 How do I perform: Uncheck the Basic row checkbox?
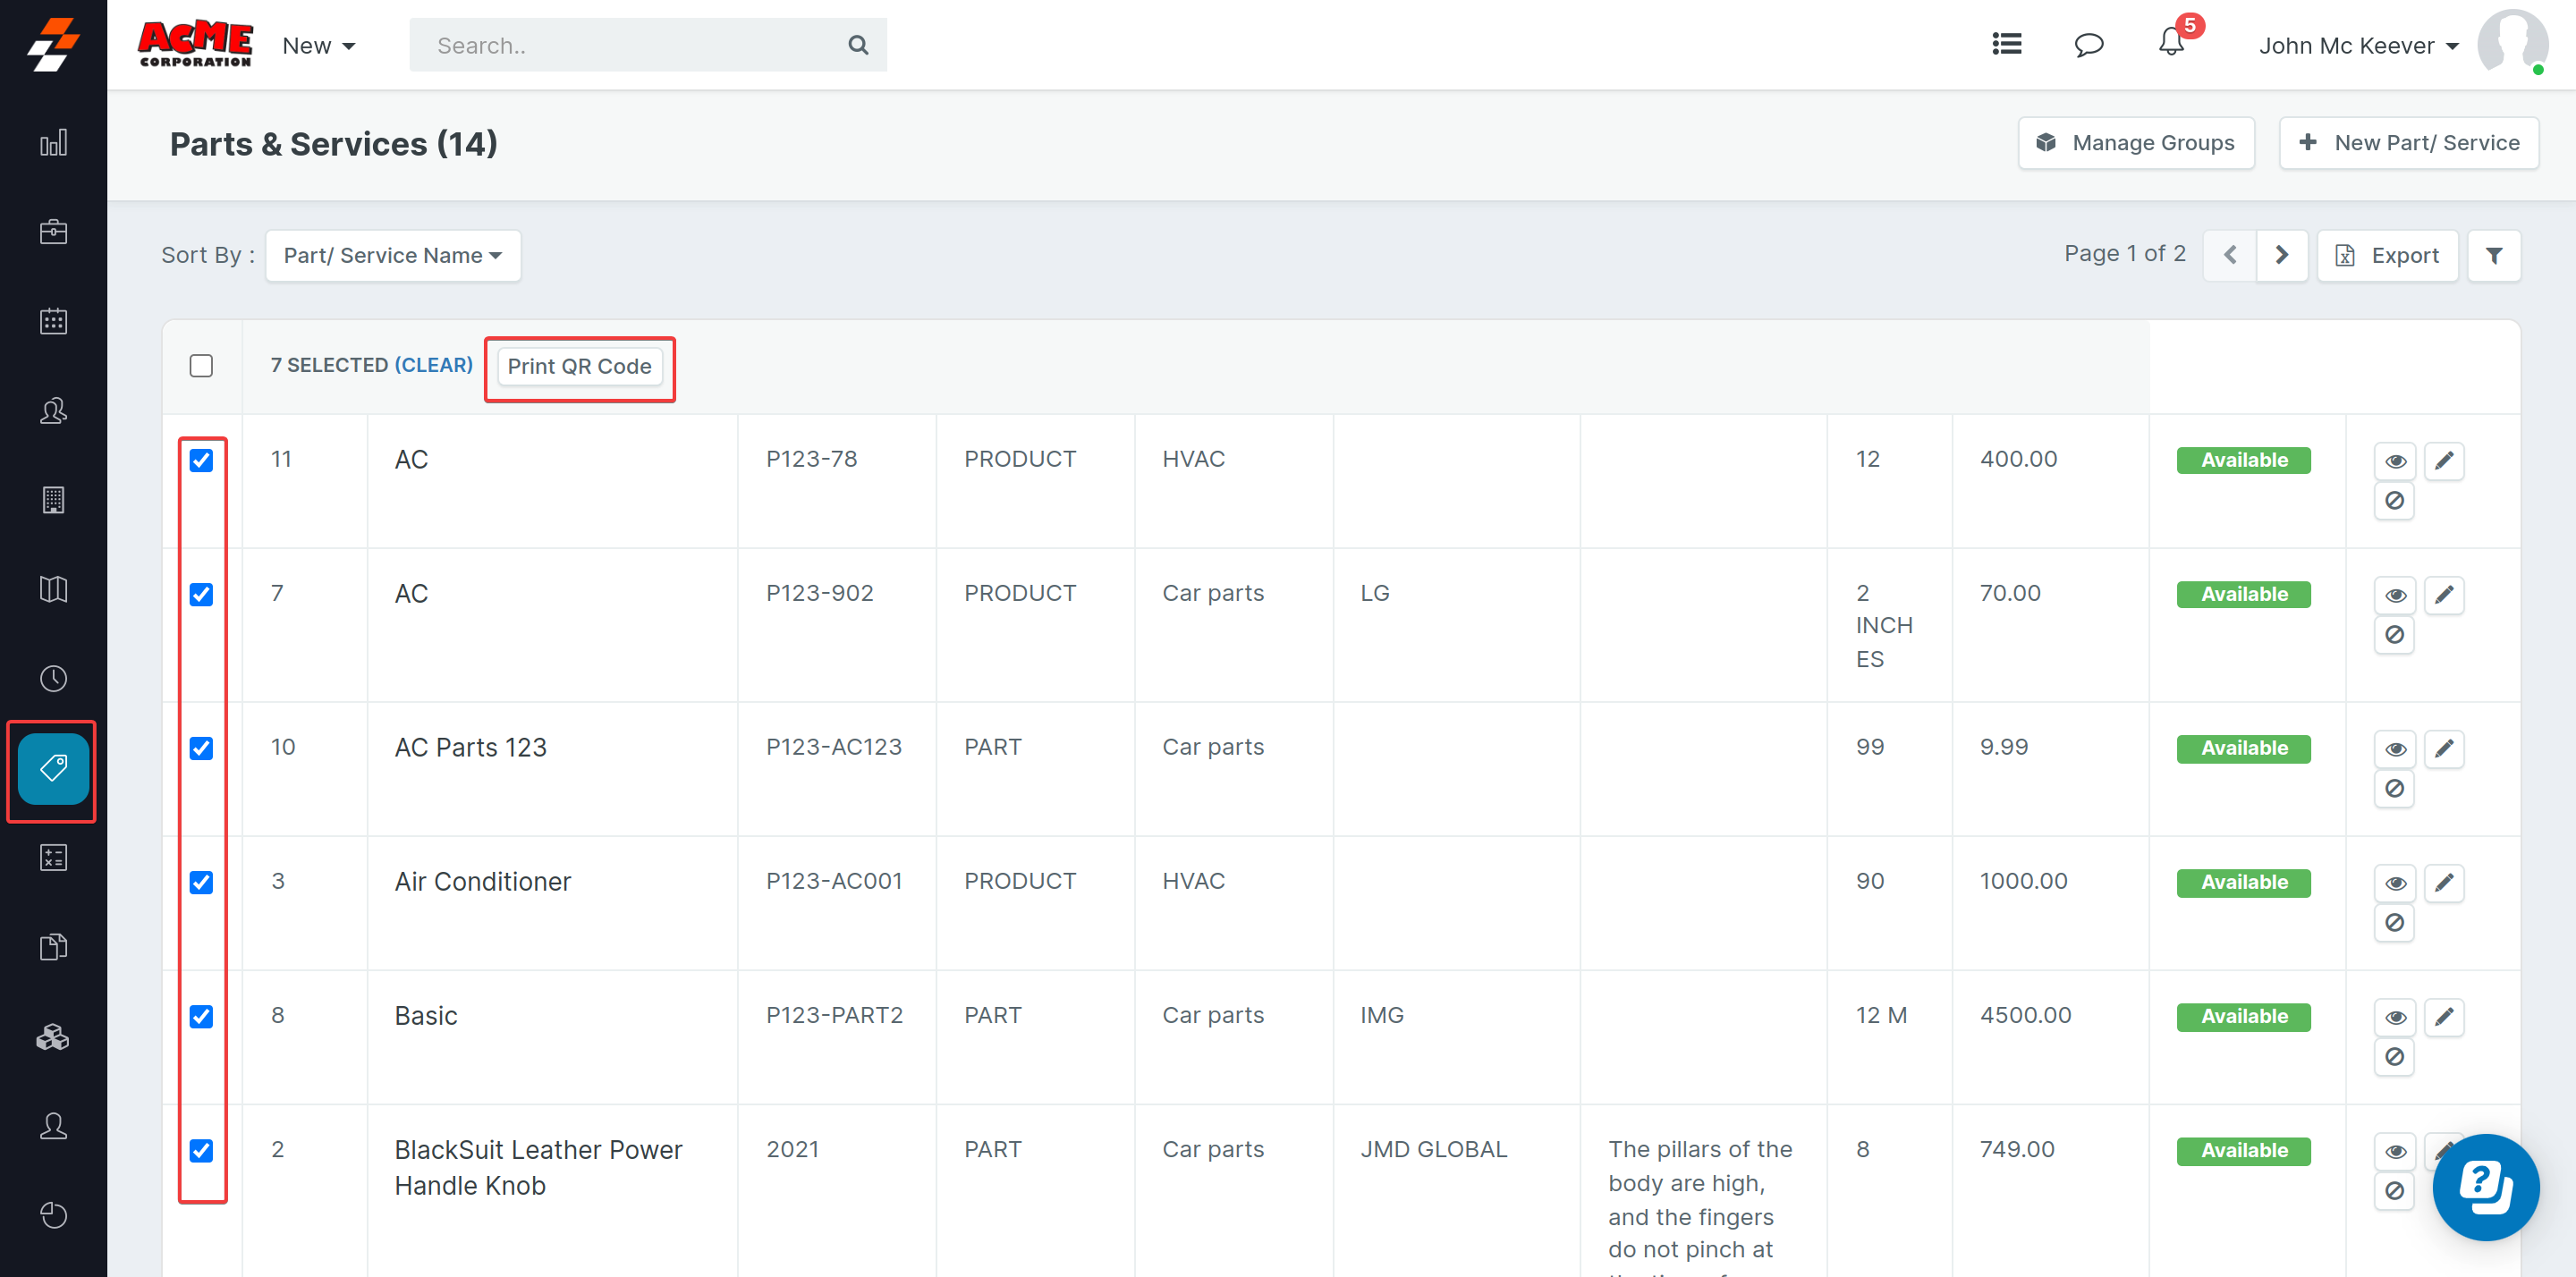201,1016
